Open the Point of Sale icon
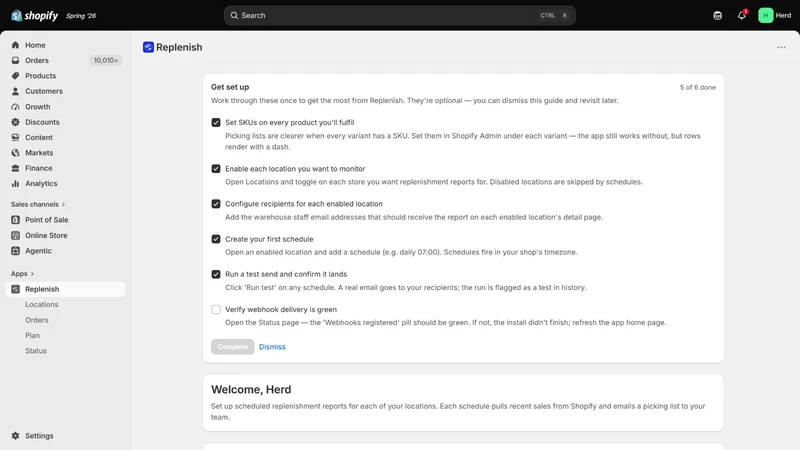 15,220
